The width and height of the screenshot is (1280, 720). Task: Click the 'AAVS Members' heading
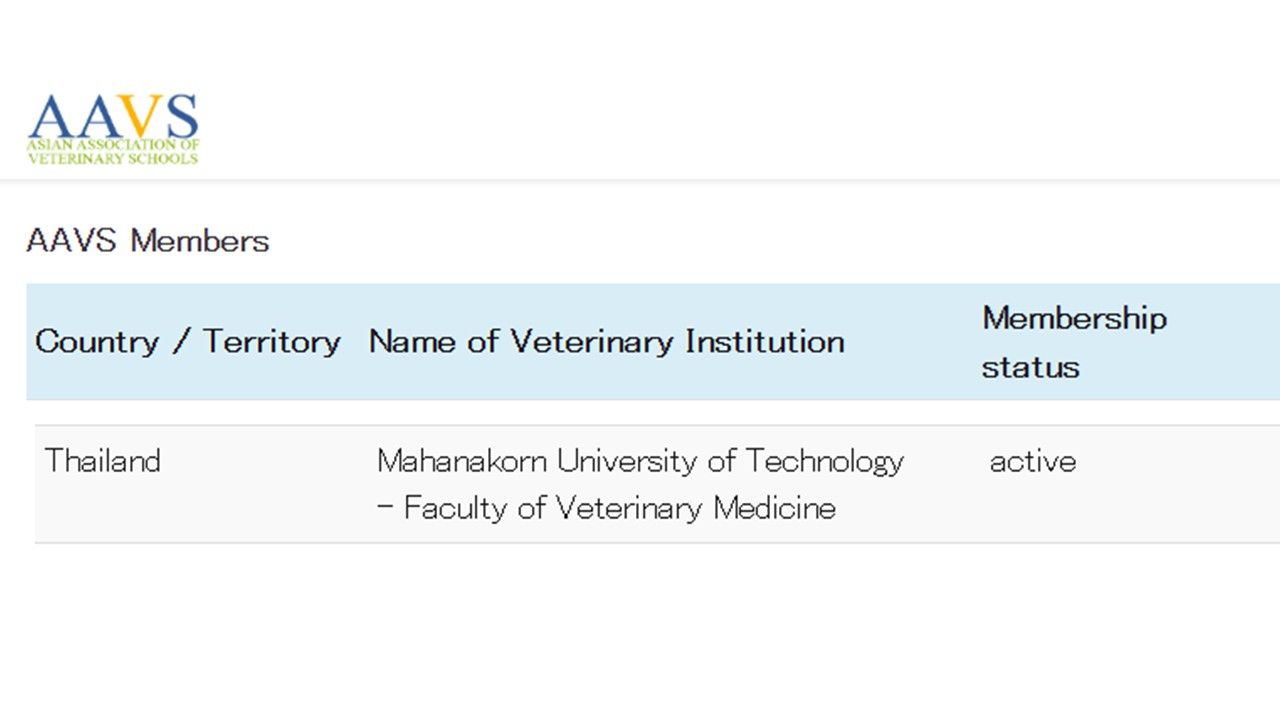click(x=148, y=241)
